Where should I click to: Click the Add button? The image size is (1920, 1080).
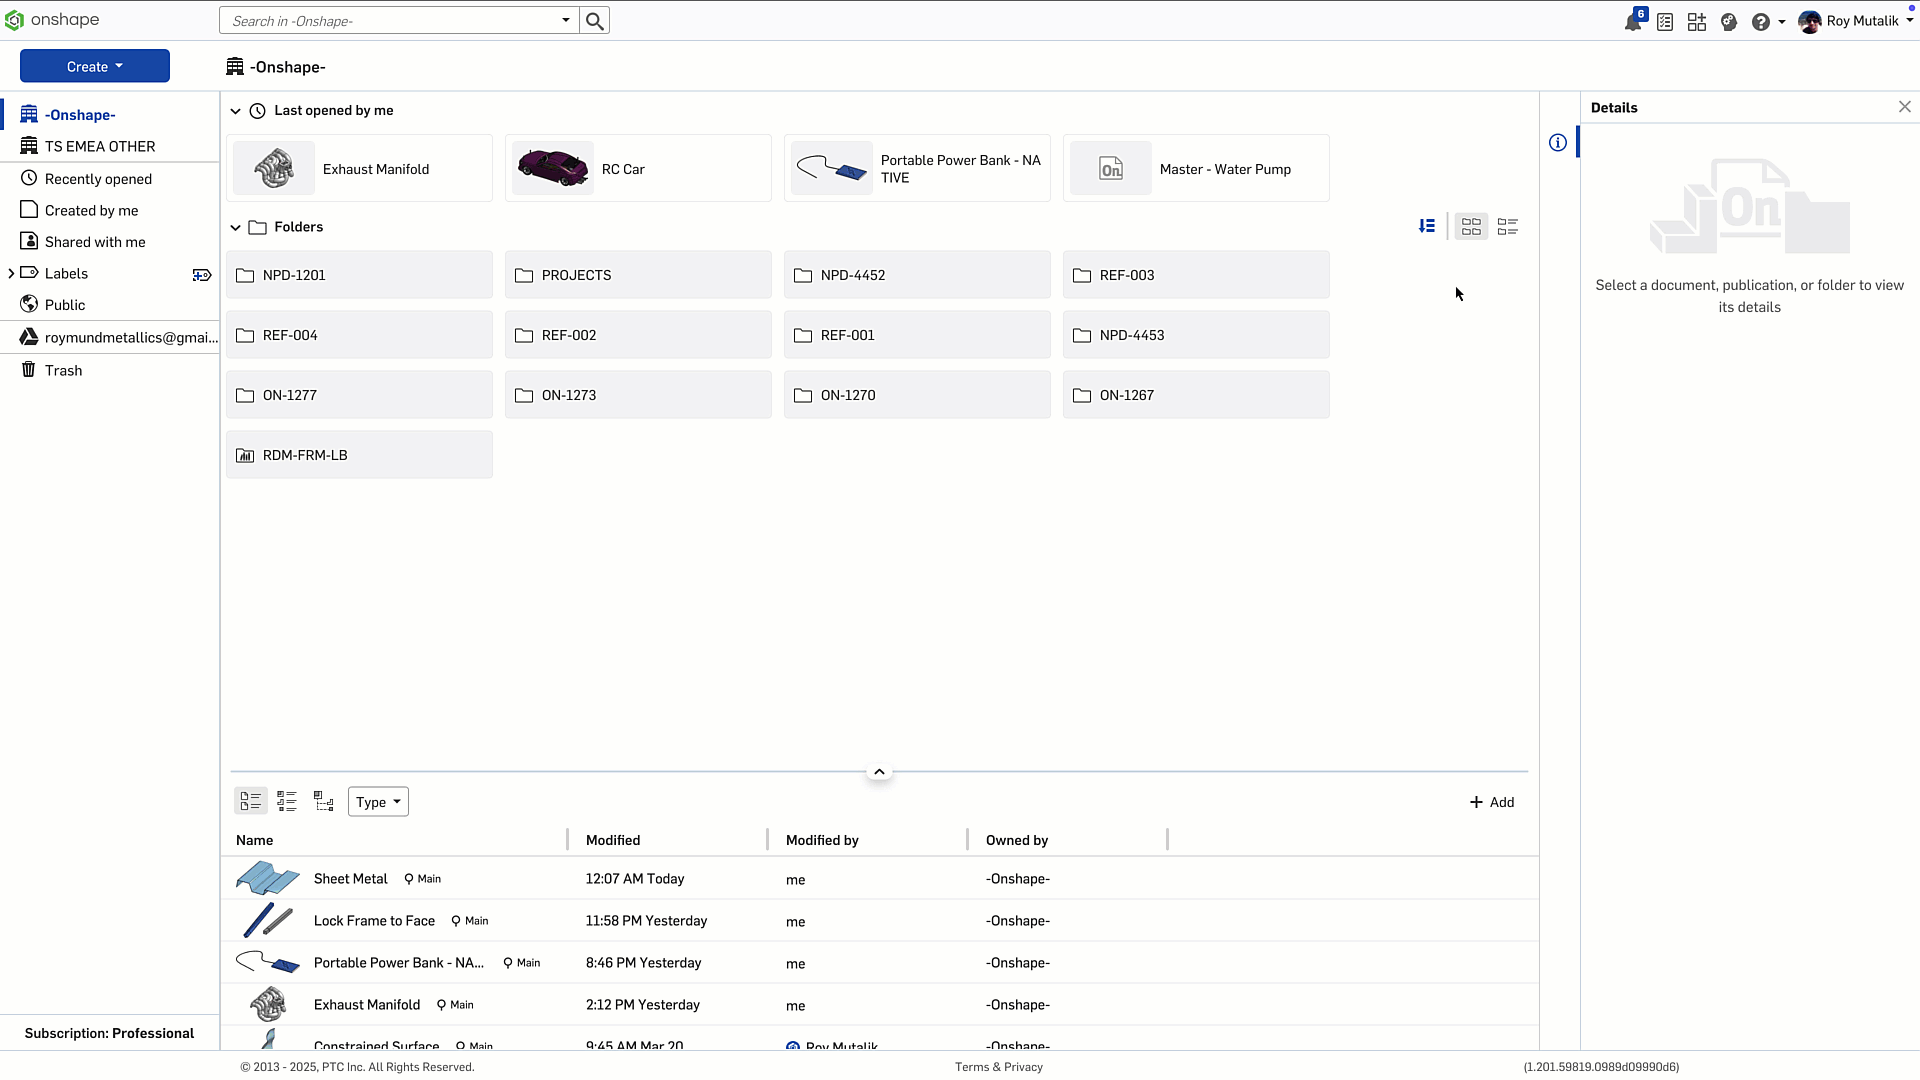coord(1492,802)
